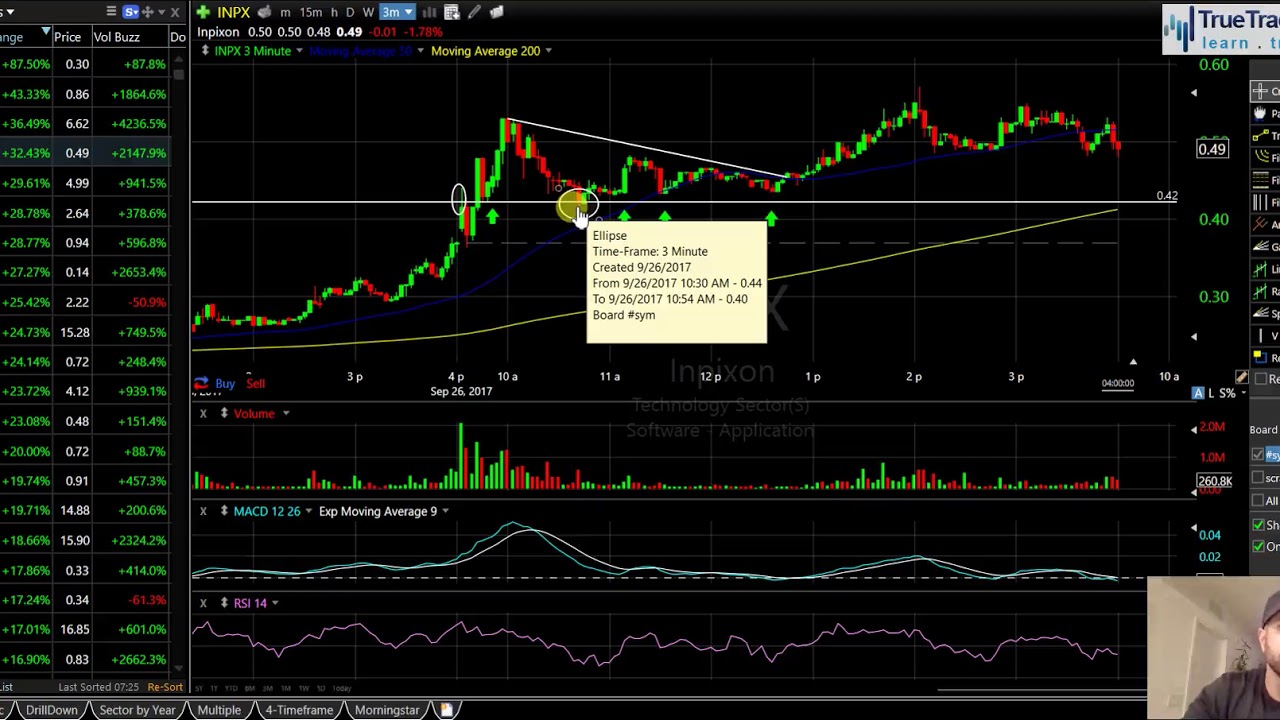Image resolution: width=1280 pixels, height=720 pixels.
Task: Toggle the Sh green checked checkbox
Action: [x=1258, y=524]
